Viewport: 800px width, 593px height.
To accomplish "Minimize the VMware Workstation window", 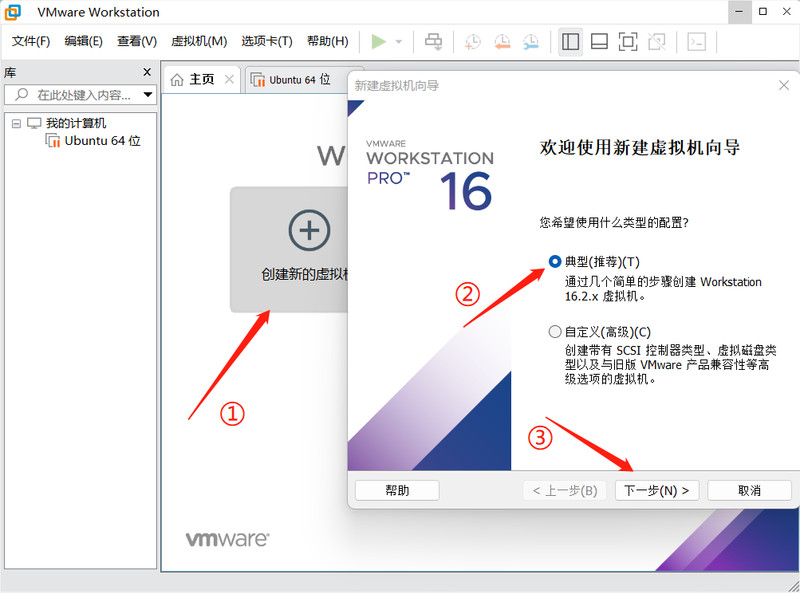I will tap(739, 12).
